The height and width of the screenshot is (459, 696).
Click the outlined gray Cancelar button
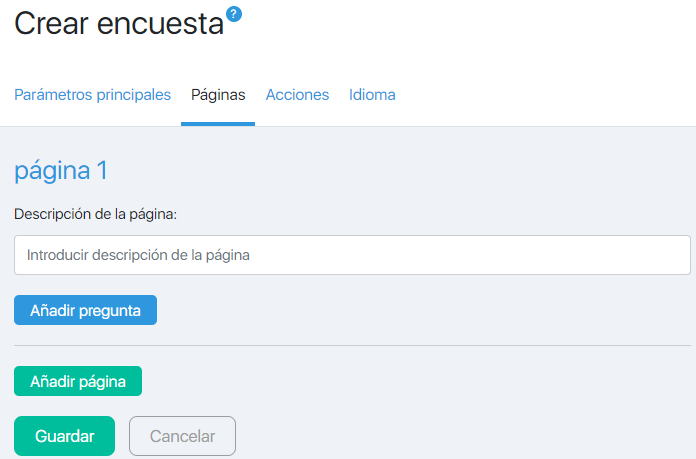coord(182,436)
